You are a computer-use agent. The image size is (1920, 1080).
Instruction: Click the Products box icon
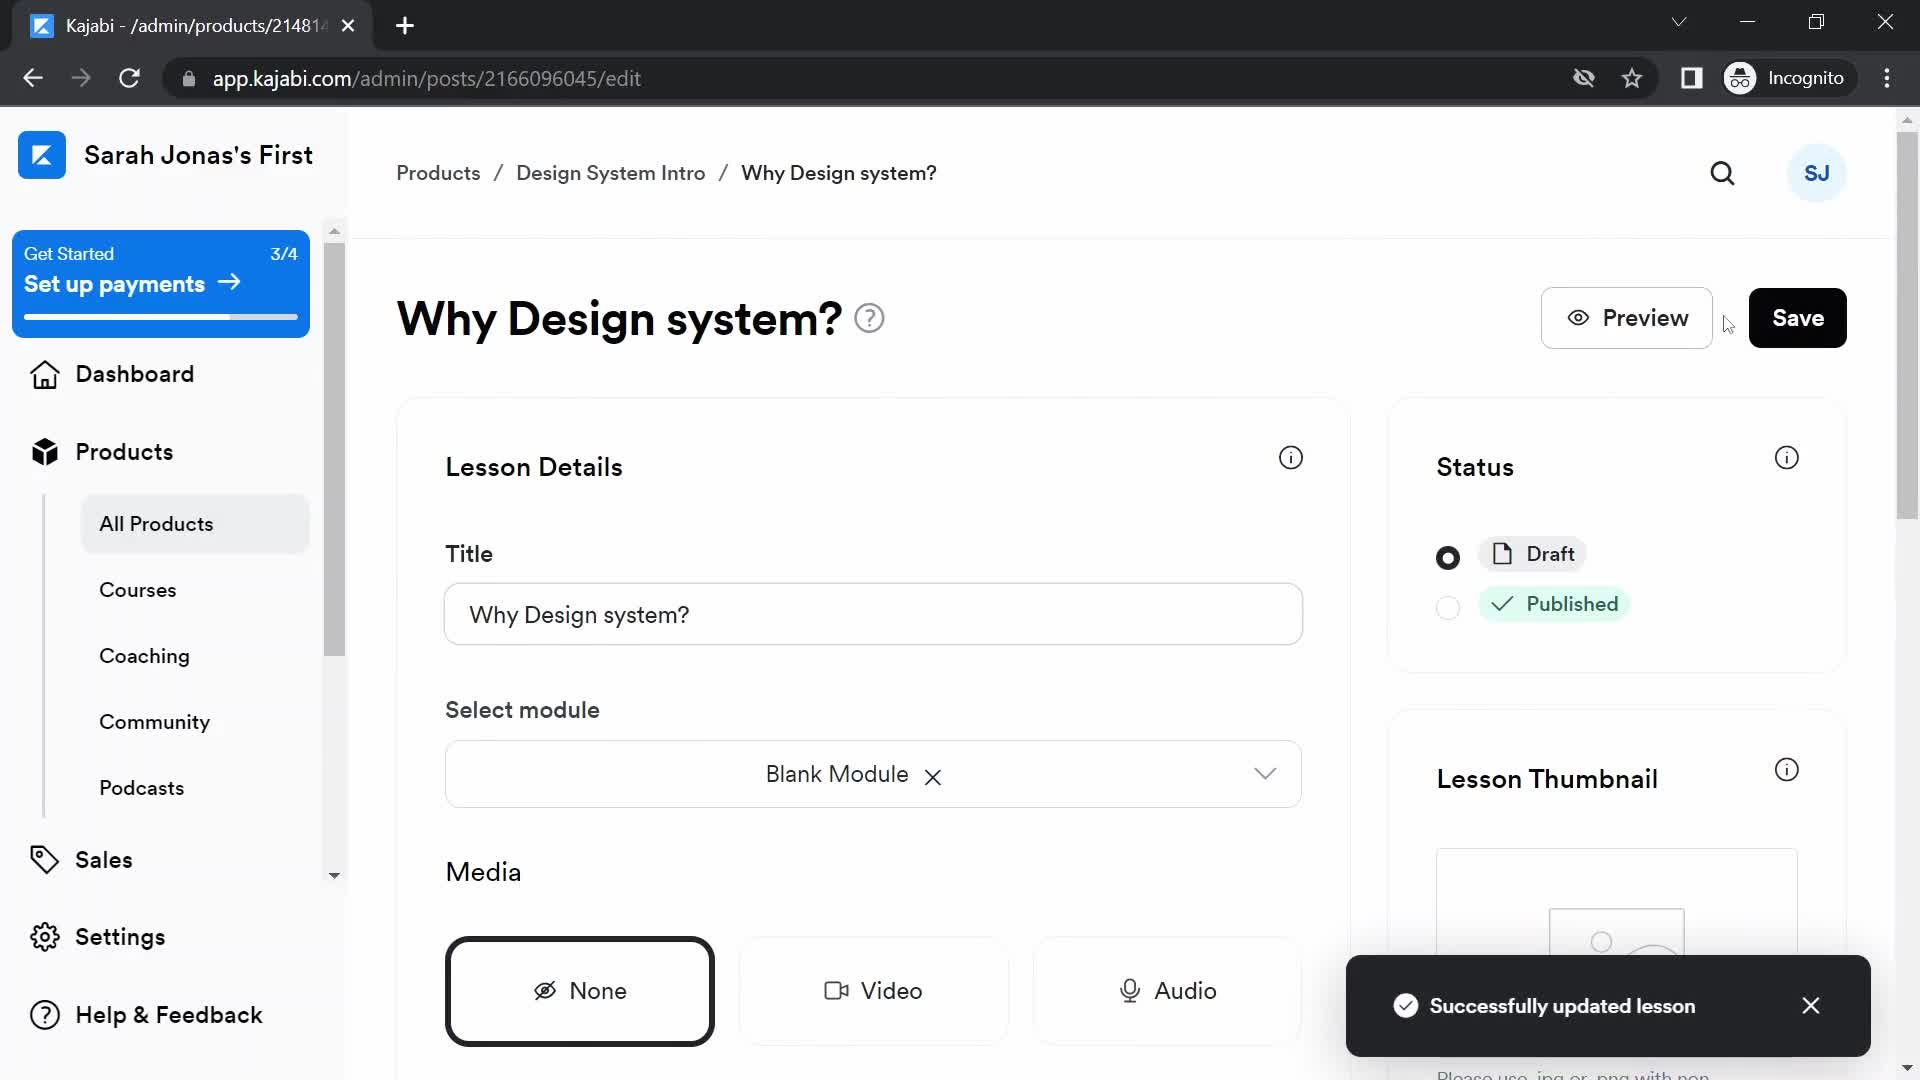click(45, 452)
